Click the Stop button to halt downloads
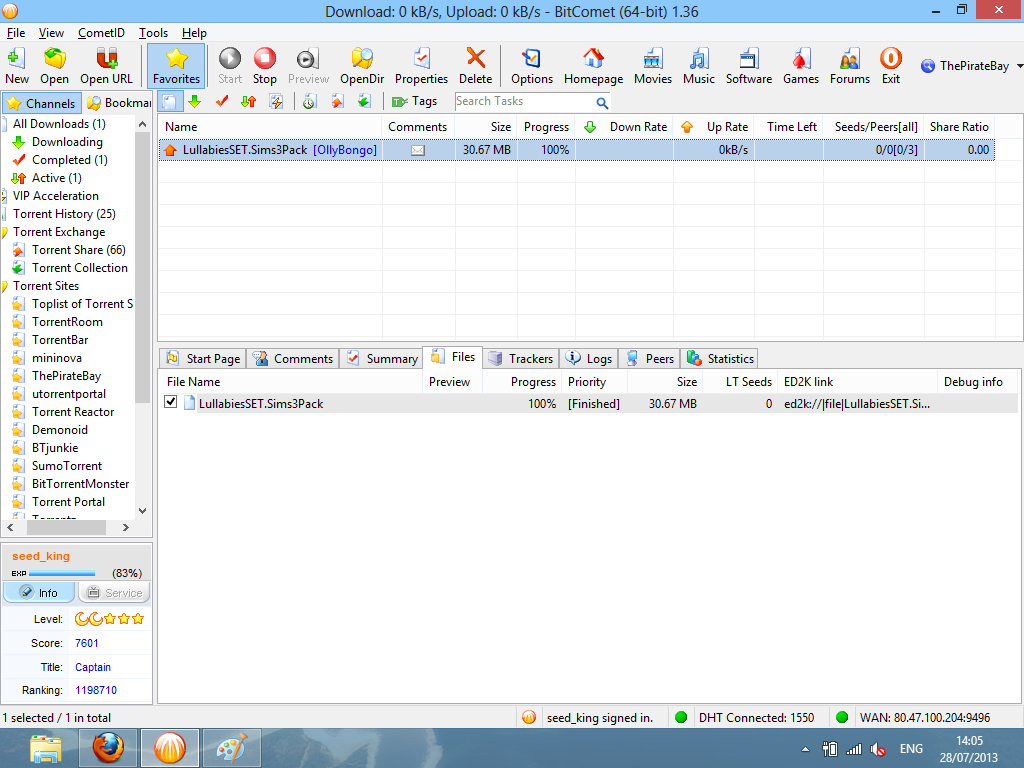 coord(264,65)
